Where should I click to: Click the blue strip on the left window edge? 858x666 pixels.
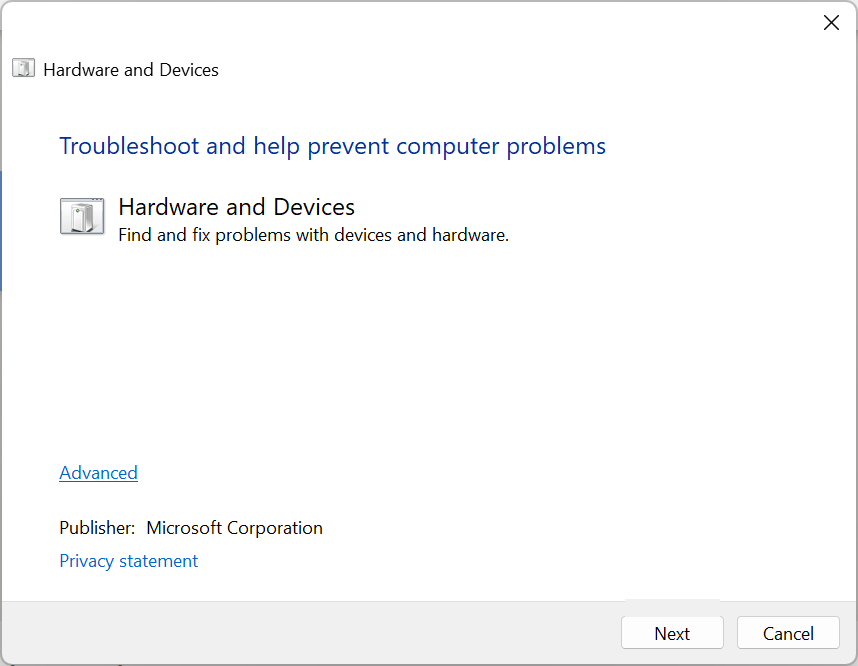1,230
